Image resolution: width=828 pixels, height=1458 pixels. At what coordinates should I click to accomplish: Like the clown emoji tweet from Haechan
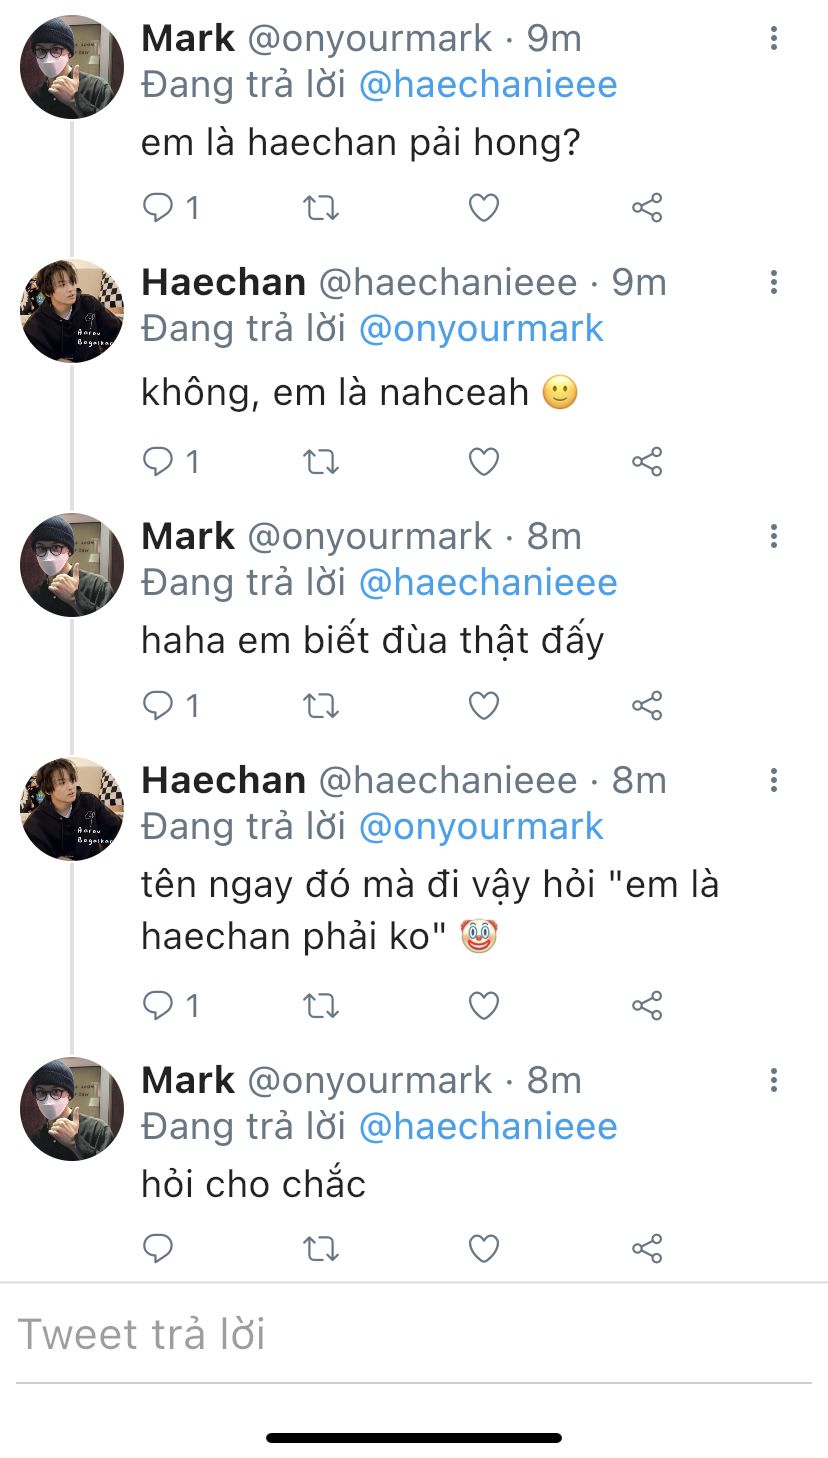[484, 1006]
